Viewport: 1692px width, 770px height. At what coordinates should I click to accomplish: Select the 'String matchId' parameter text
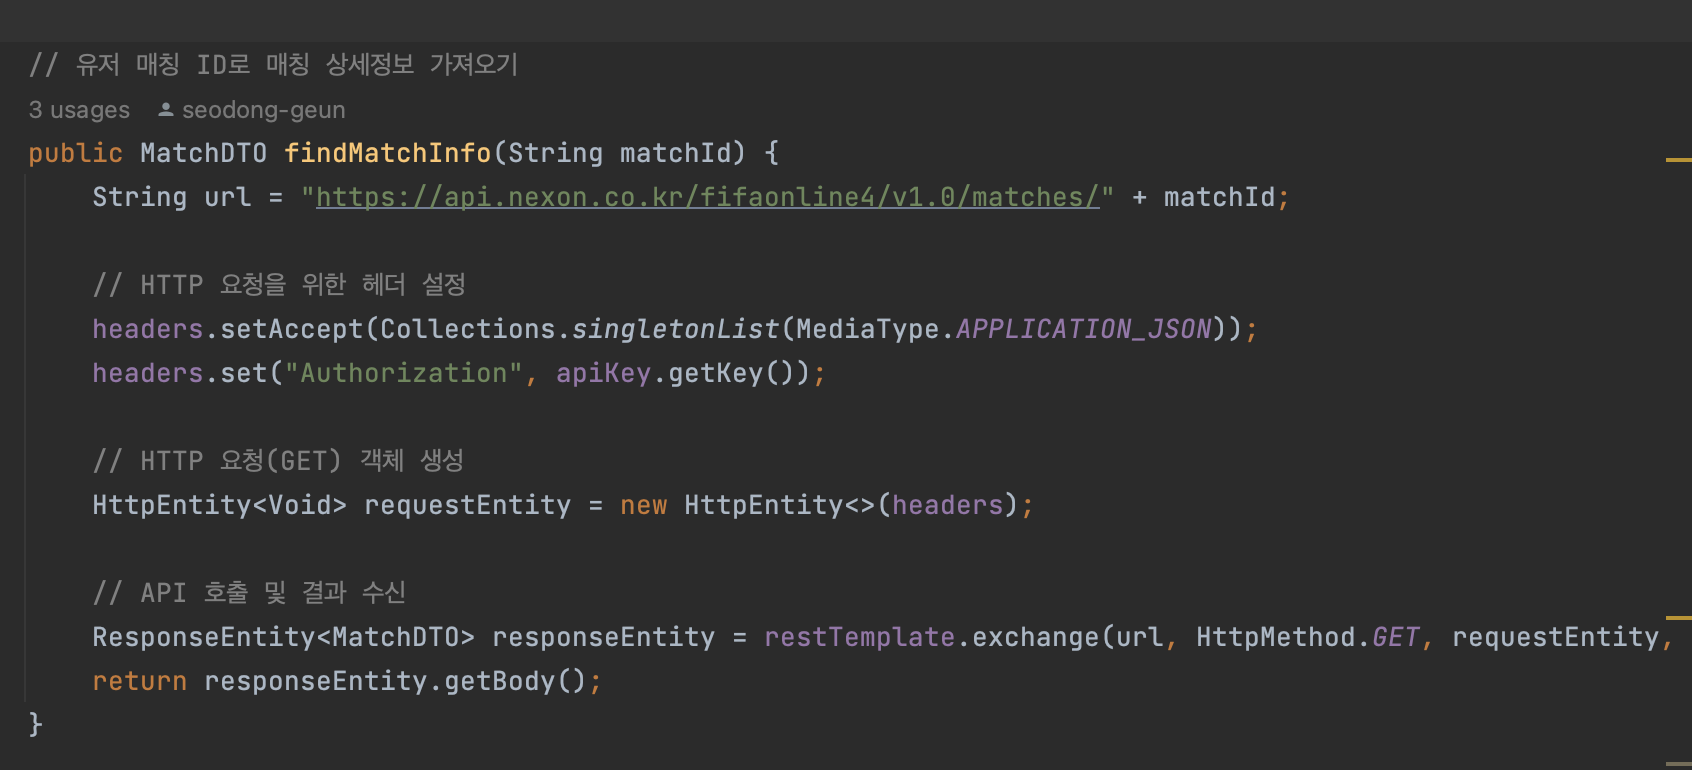click(620, 153)
